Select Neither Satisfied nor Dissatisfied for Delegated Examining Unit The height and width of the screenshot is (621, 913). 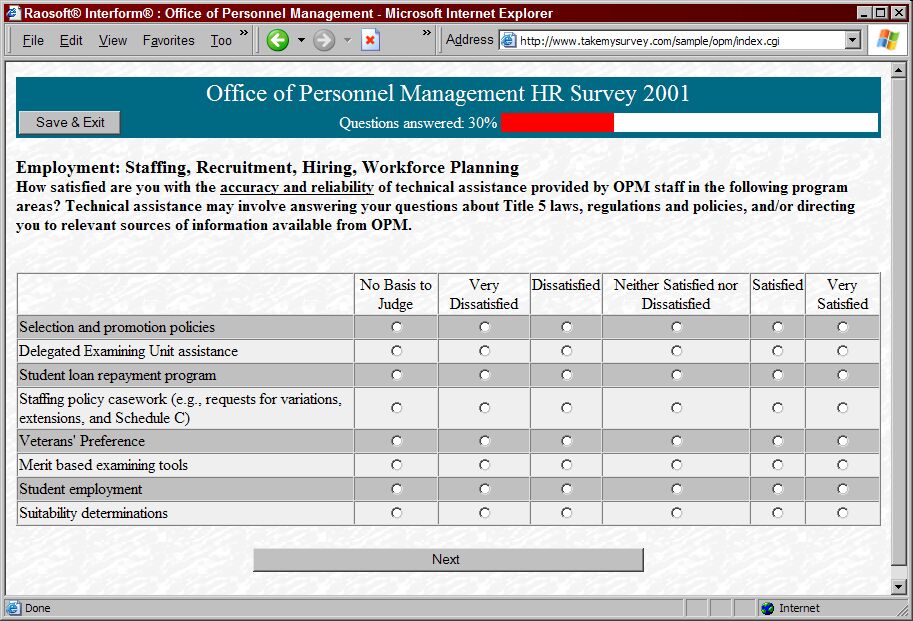pos(676,351)
